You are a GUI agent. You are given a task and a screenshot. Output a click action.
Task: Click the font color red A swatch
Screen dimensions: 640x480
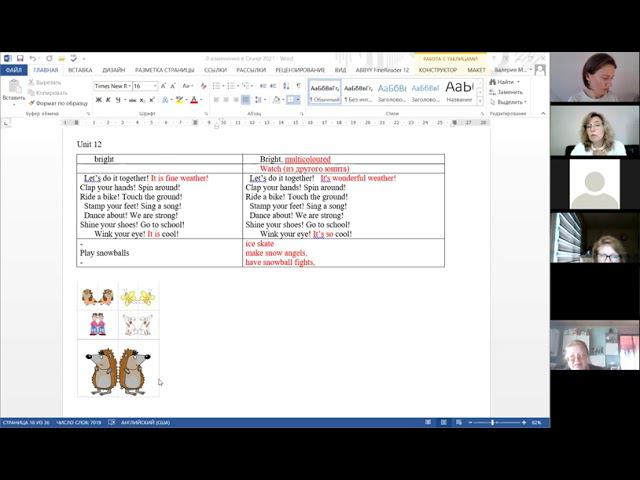coord(194,100)
